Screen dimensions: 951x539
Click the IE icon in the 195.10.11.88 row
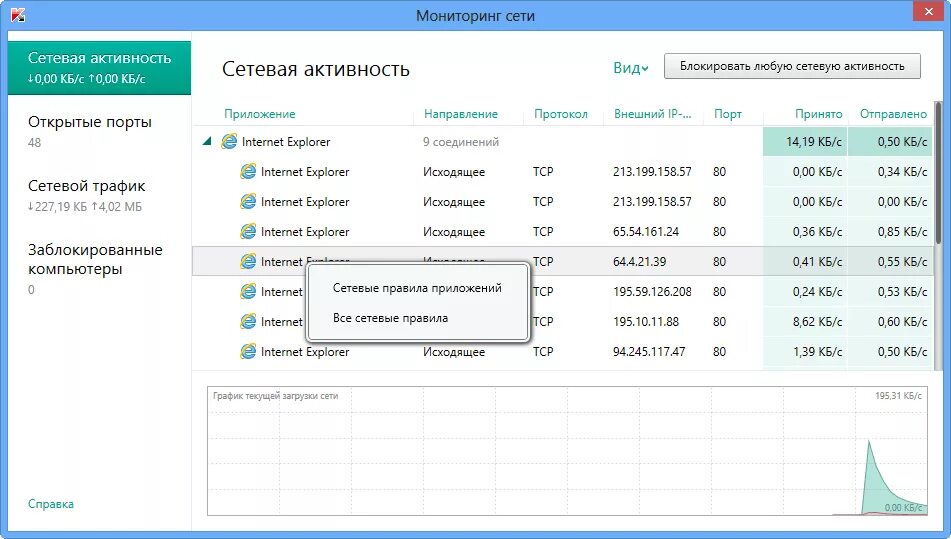tap(247, 321)
